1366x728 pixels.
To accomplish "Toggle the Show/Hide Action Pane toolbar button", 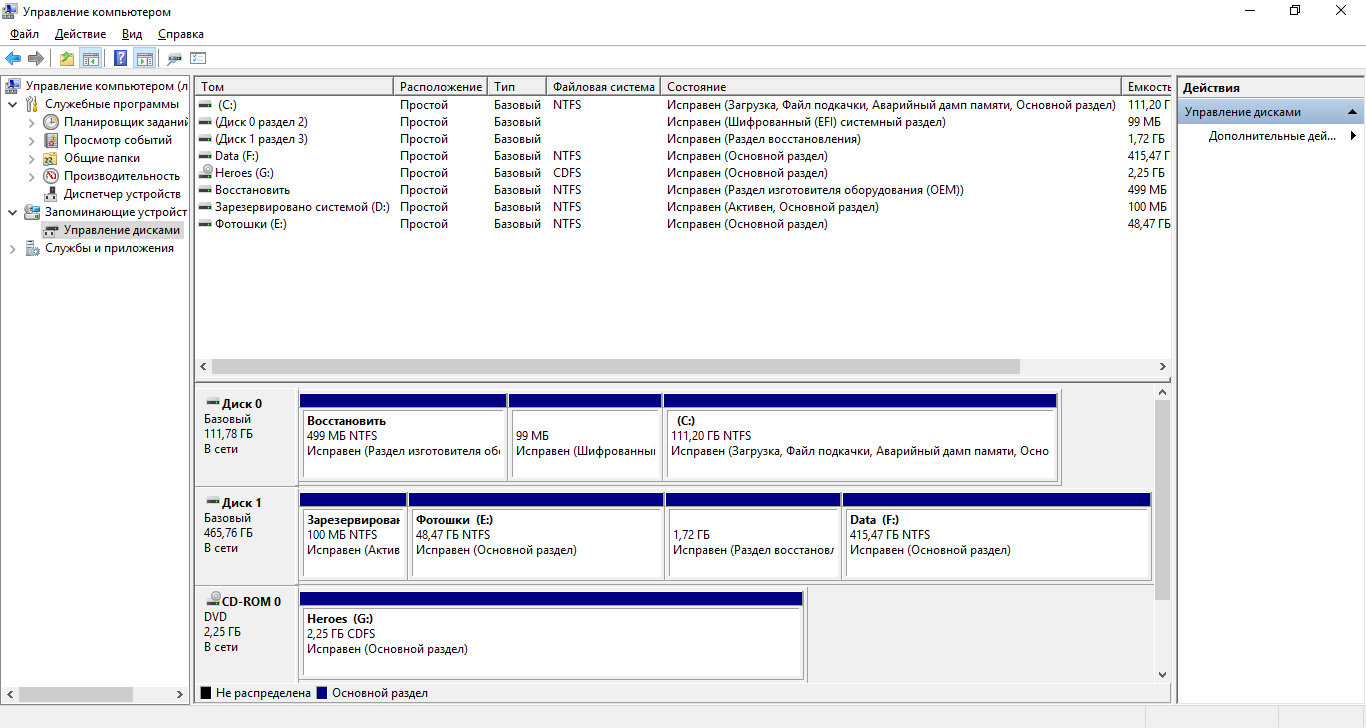I will click(145, 59).
